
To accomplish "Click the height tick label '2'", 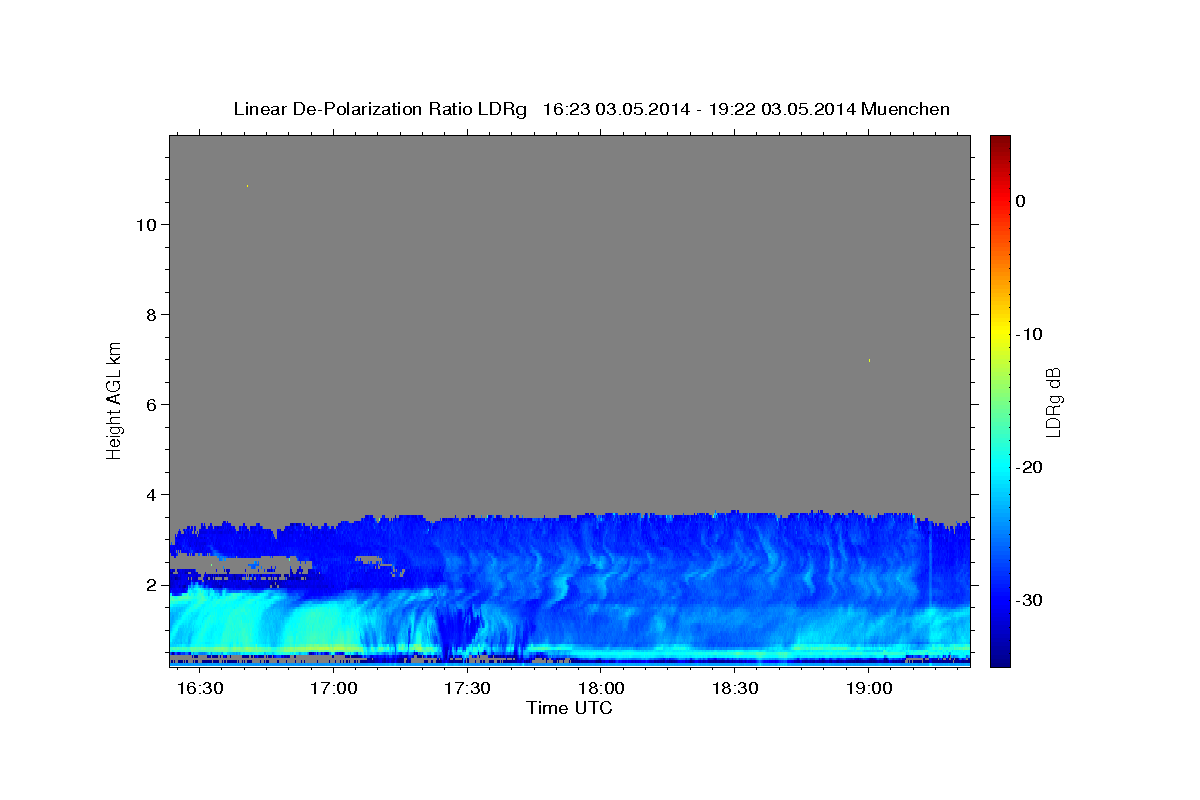I will coord(149,584).
